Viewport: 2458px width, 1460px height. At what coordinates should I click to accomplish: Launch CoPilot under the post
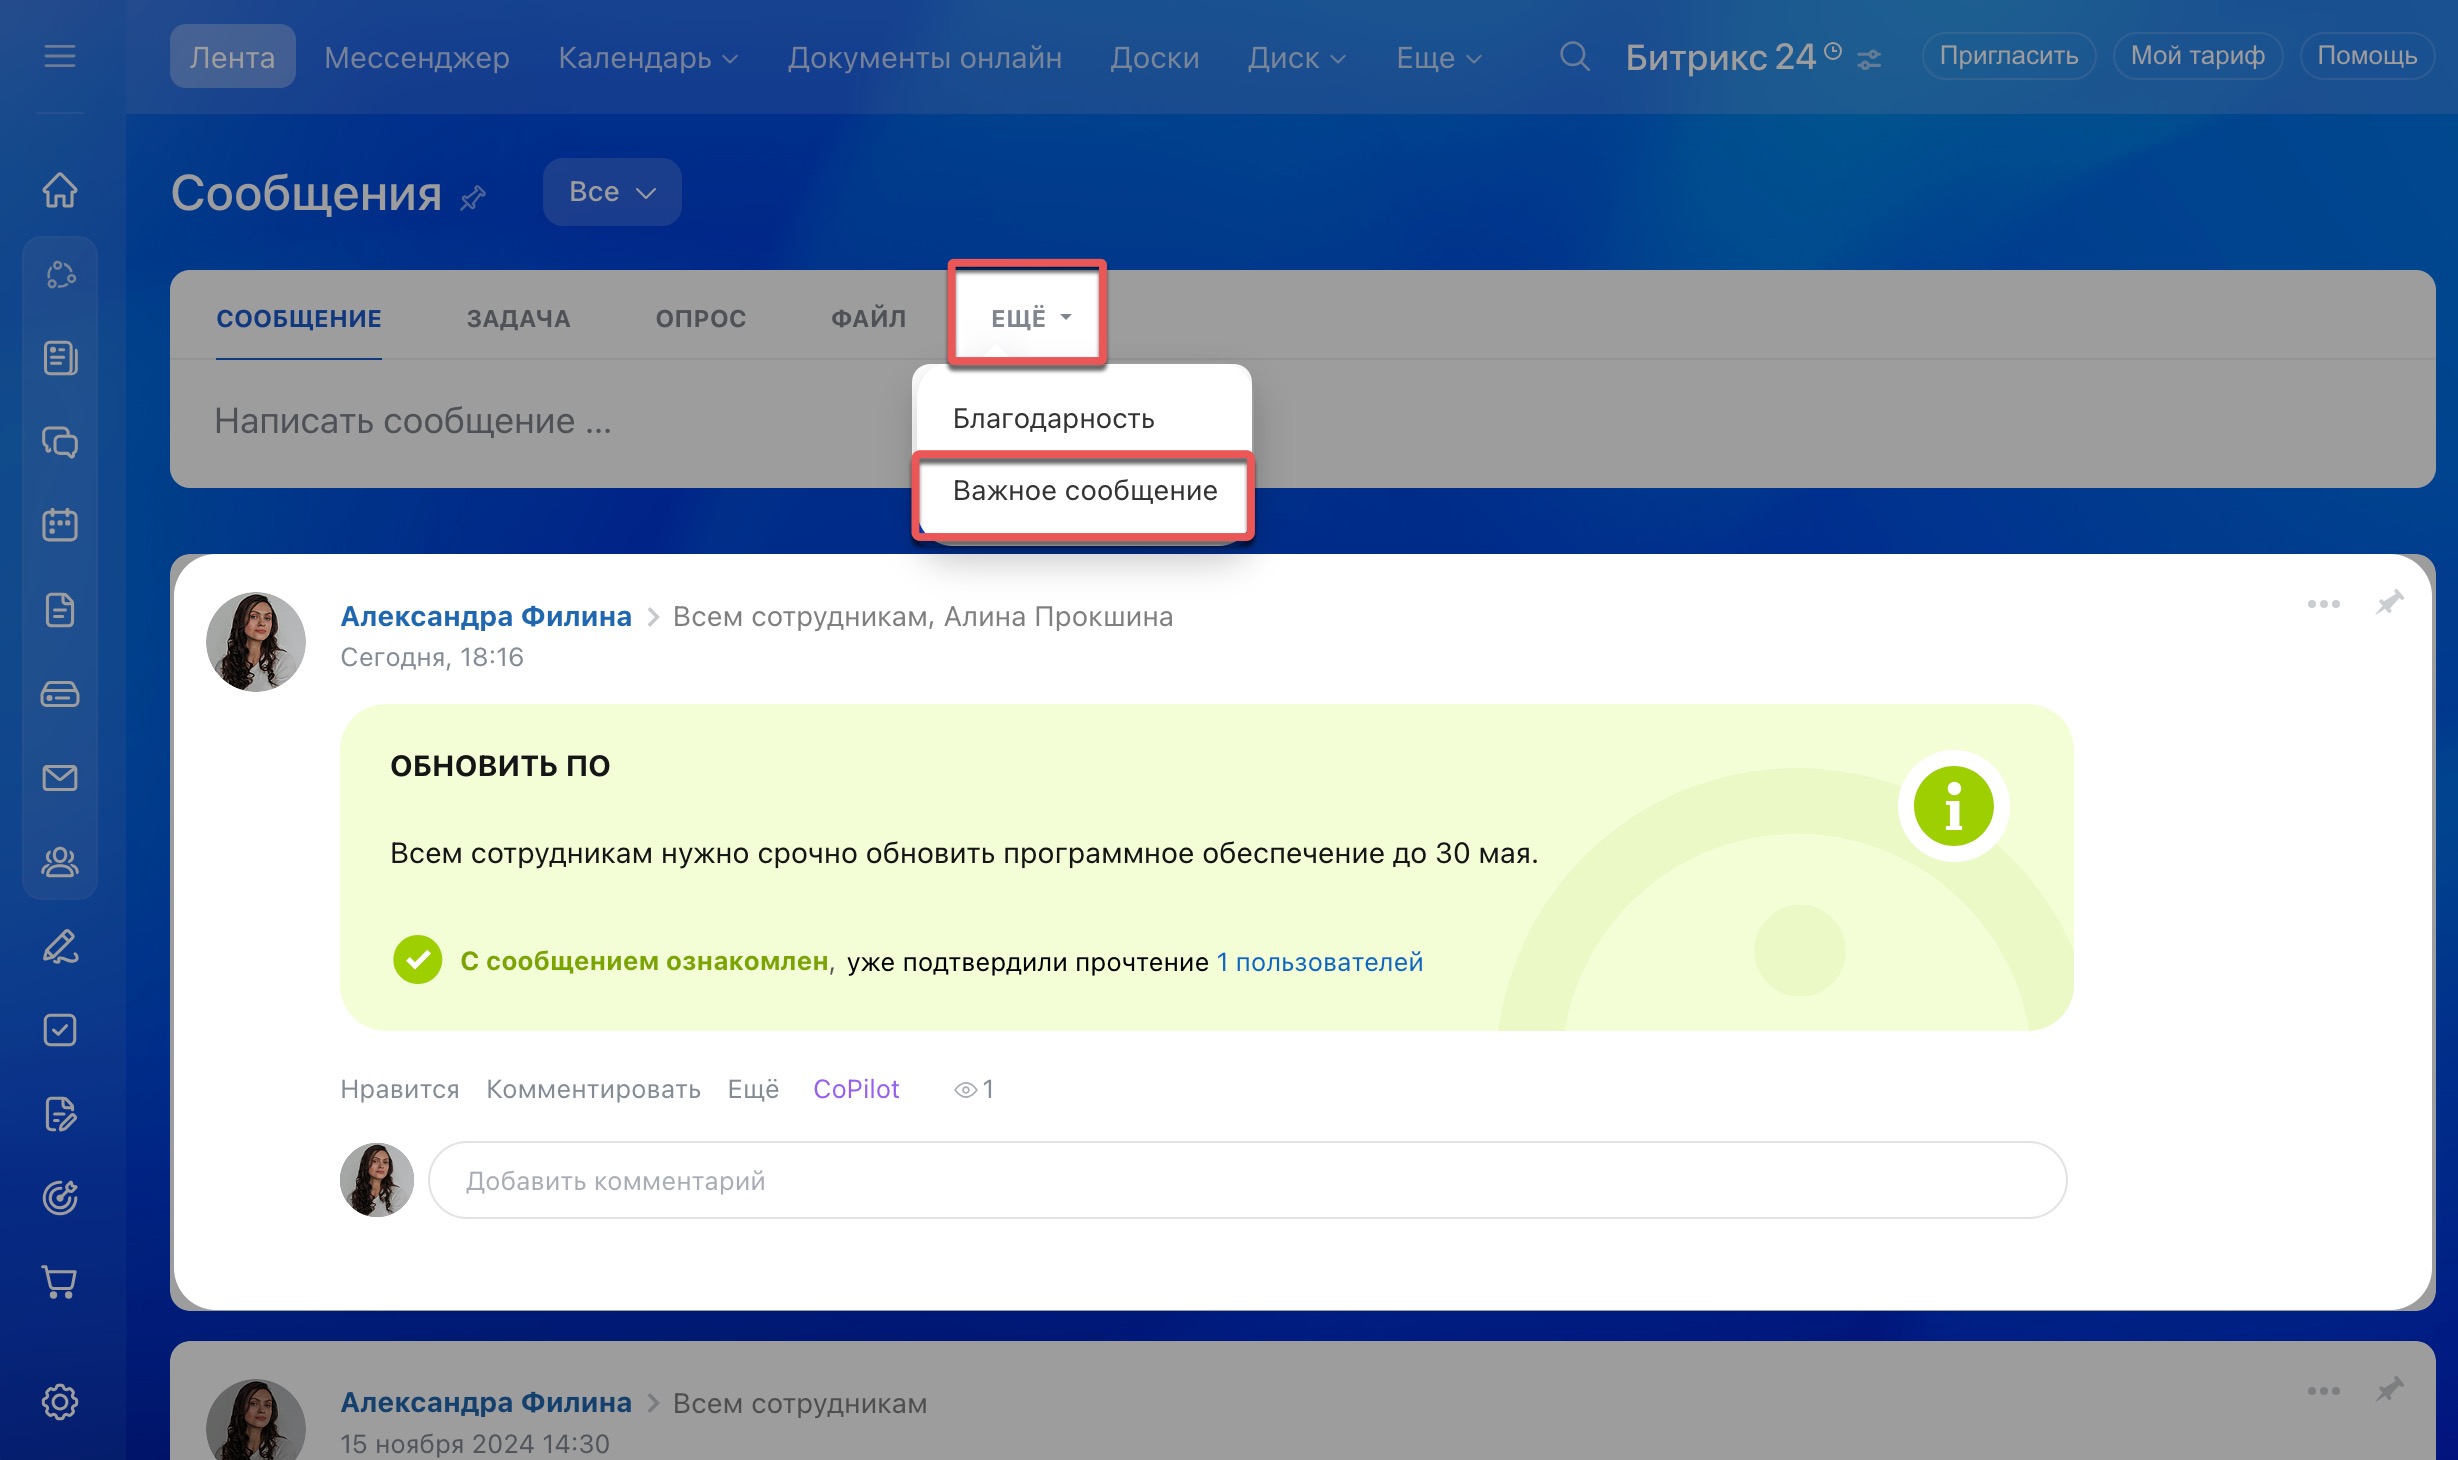pyautogui.click(x=856, y=1089)
